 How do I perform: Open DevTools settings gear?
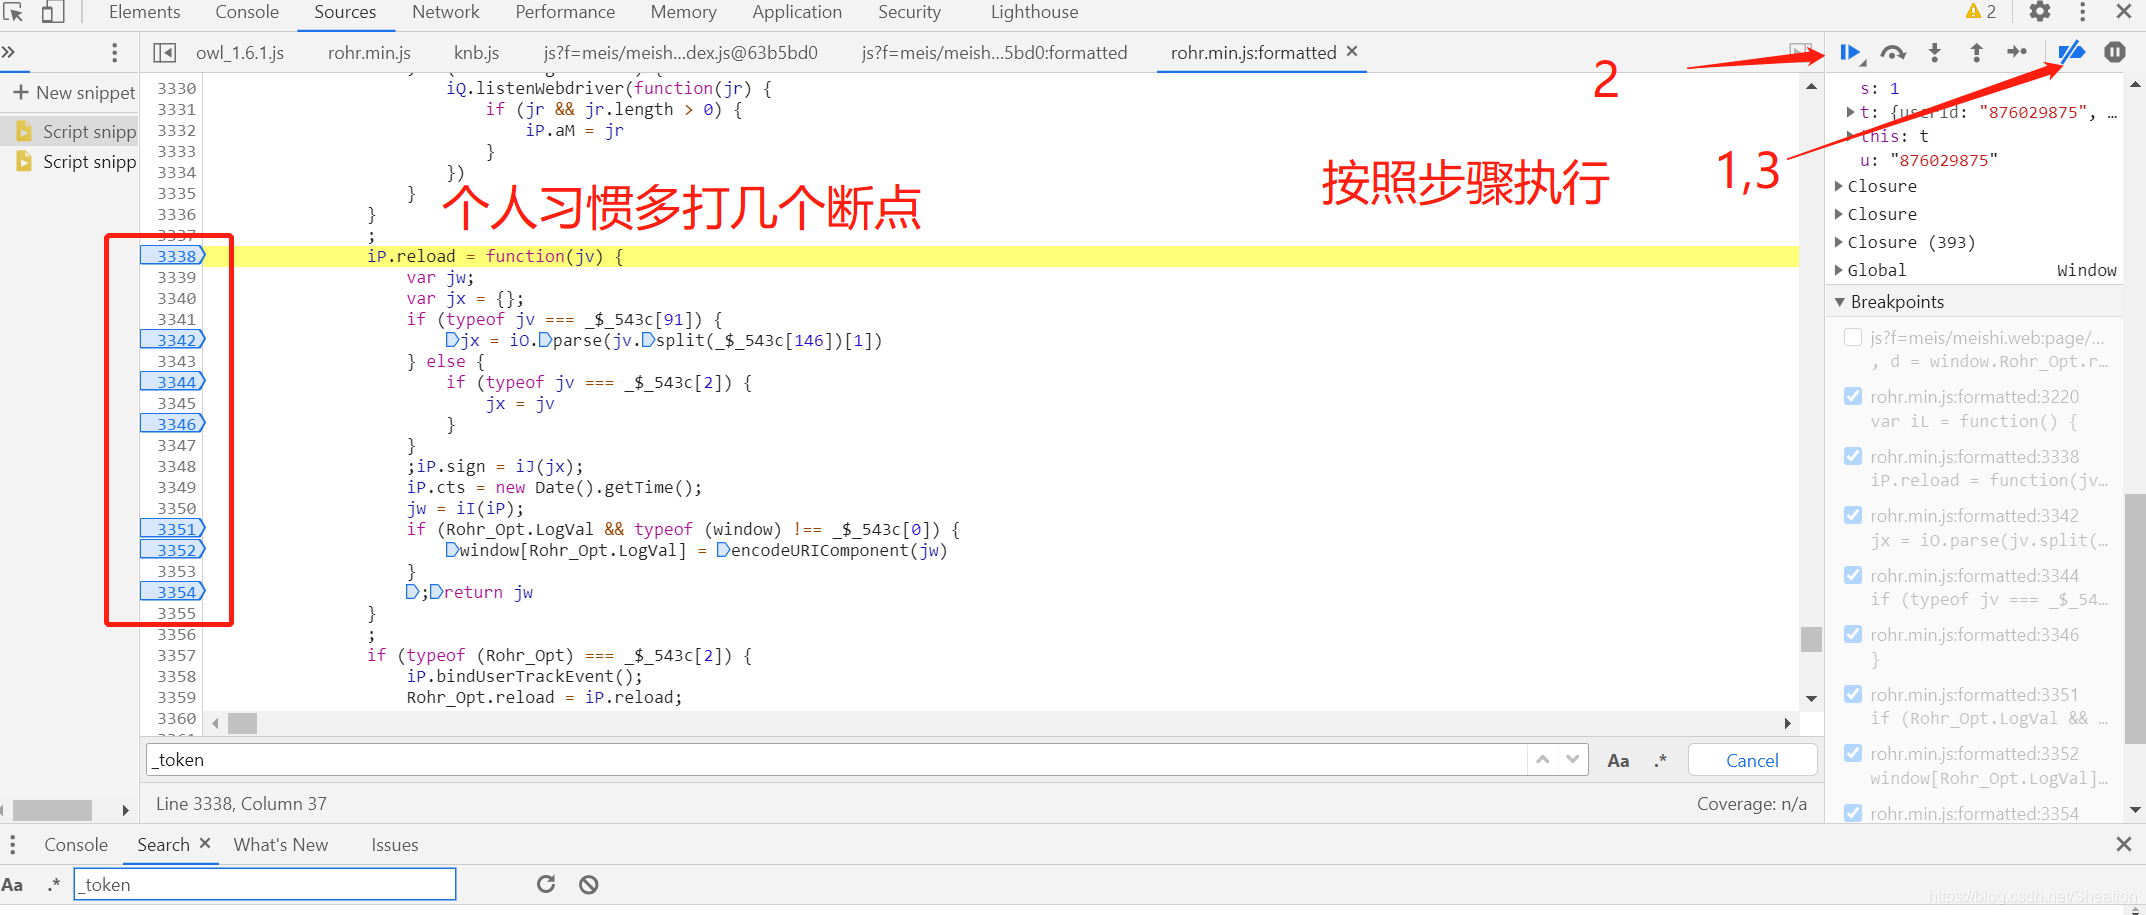(2040, 12)
